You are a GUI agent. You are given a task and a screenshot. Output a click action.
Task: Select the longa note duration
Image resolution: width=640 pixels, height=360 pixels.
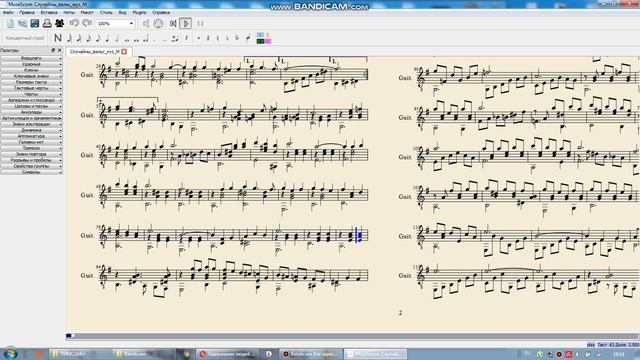tap(145, 39)
